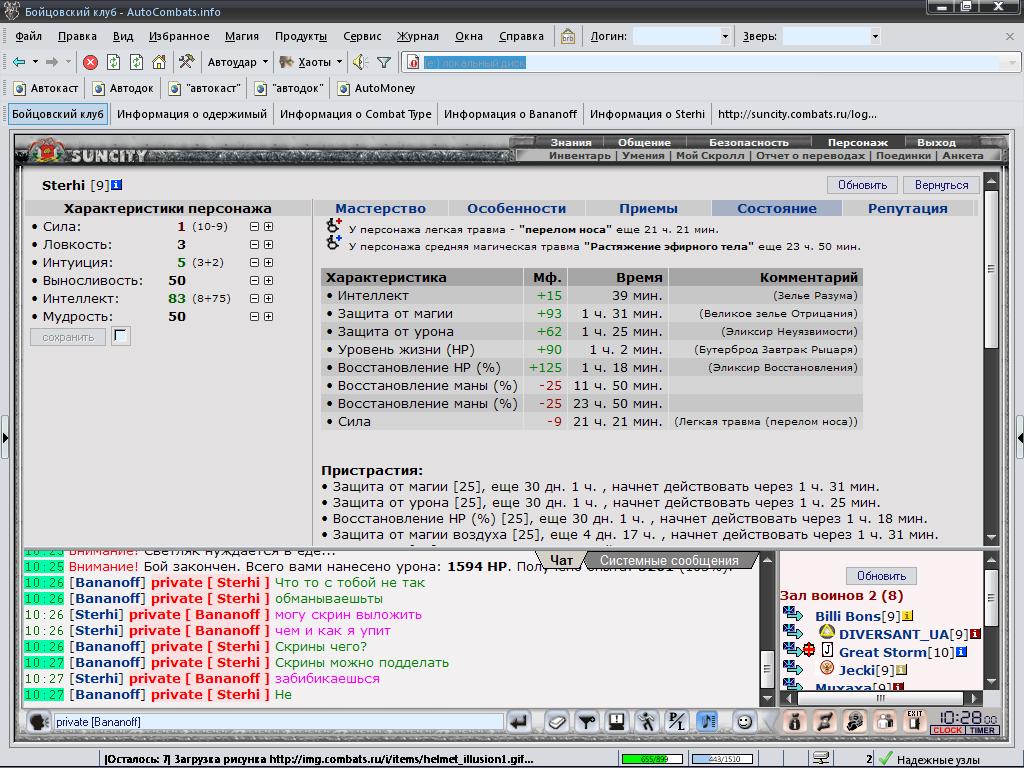Open back button history dropdown arrow
1024x768 pixels.
(x=35, y=62)
